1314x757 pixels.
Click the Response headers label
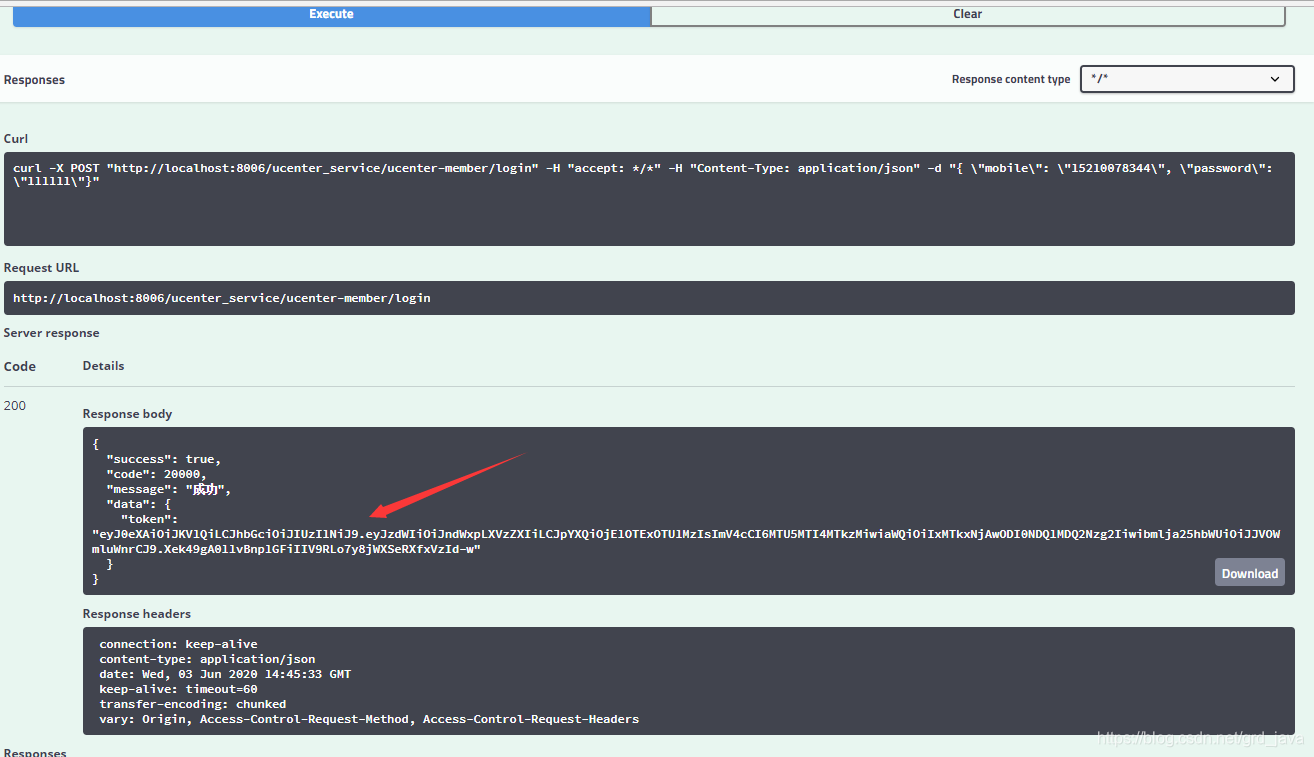tap(137, 614)
